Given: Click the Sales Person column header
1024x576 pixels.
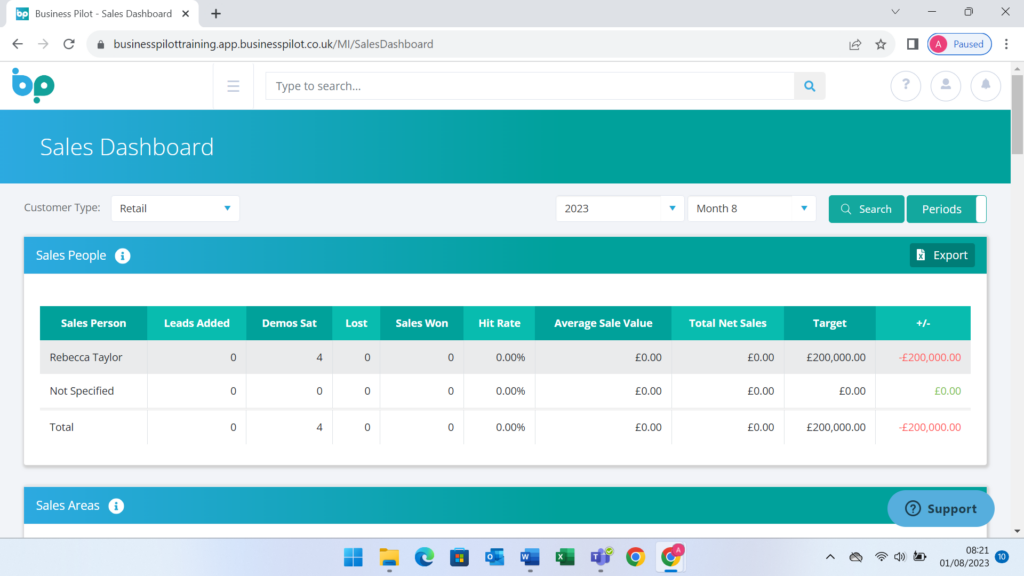Looking at the screenshot, I should [93, 323].
